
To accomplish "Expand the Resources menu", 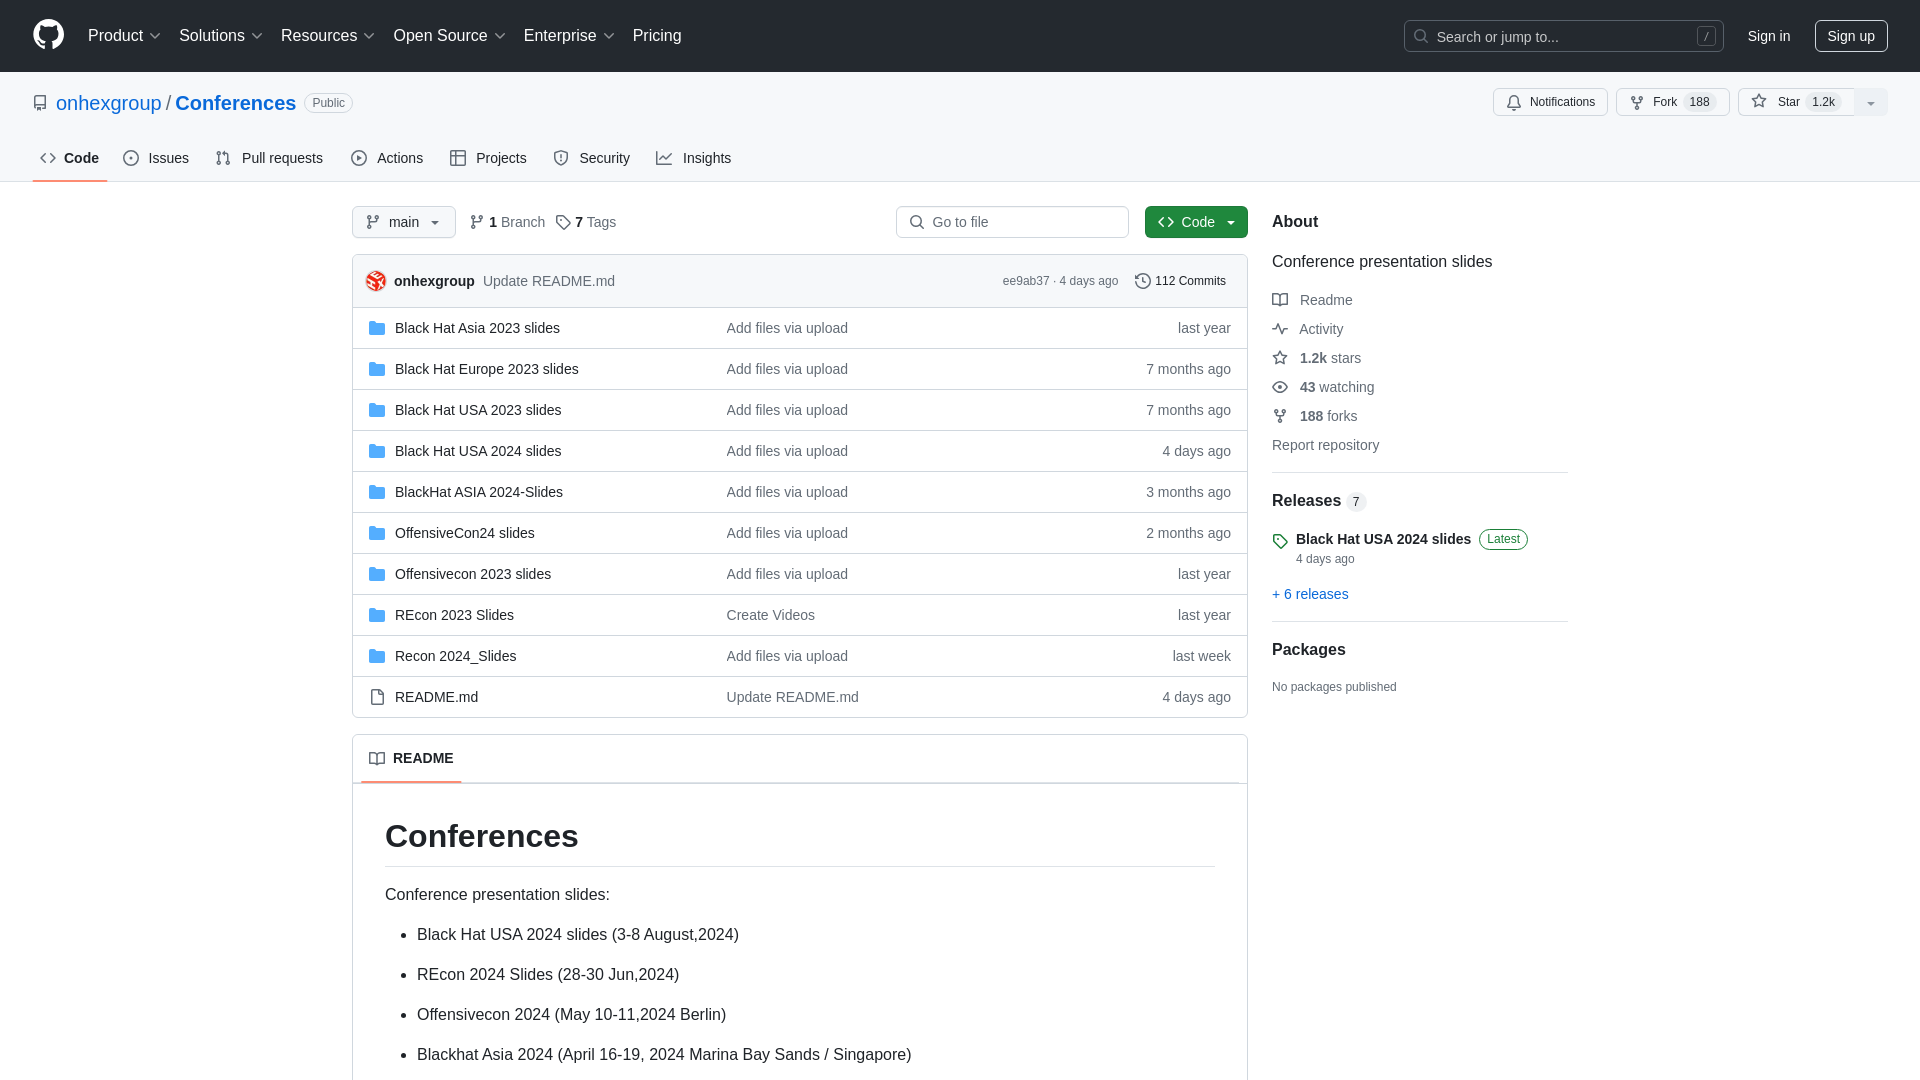I will 328,36.
